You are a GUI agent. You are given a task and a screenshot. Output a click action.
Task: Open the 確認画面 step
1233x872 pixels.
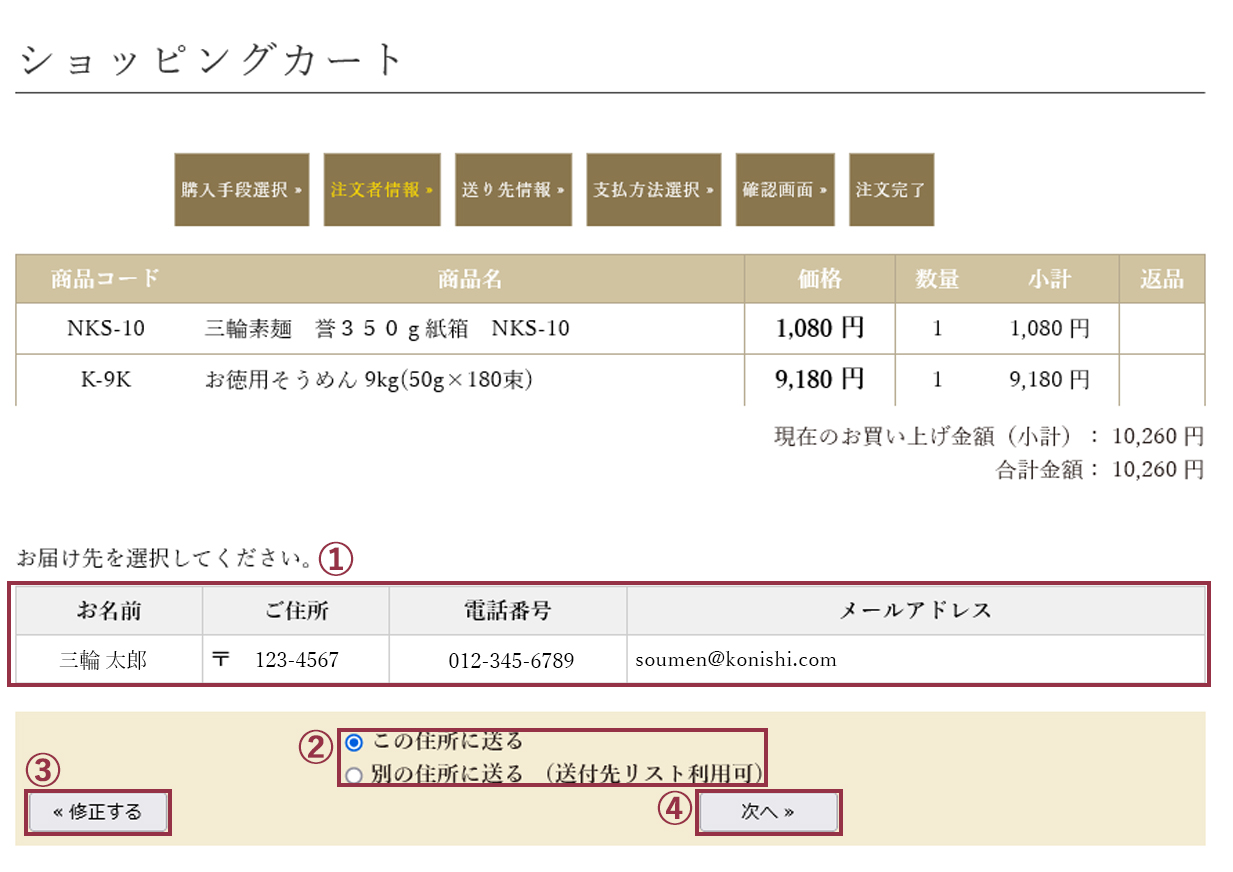tap(785, 190)
